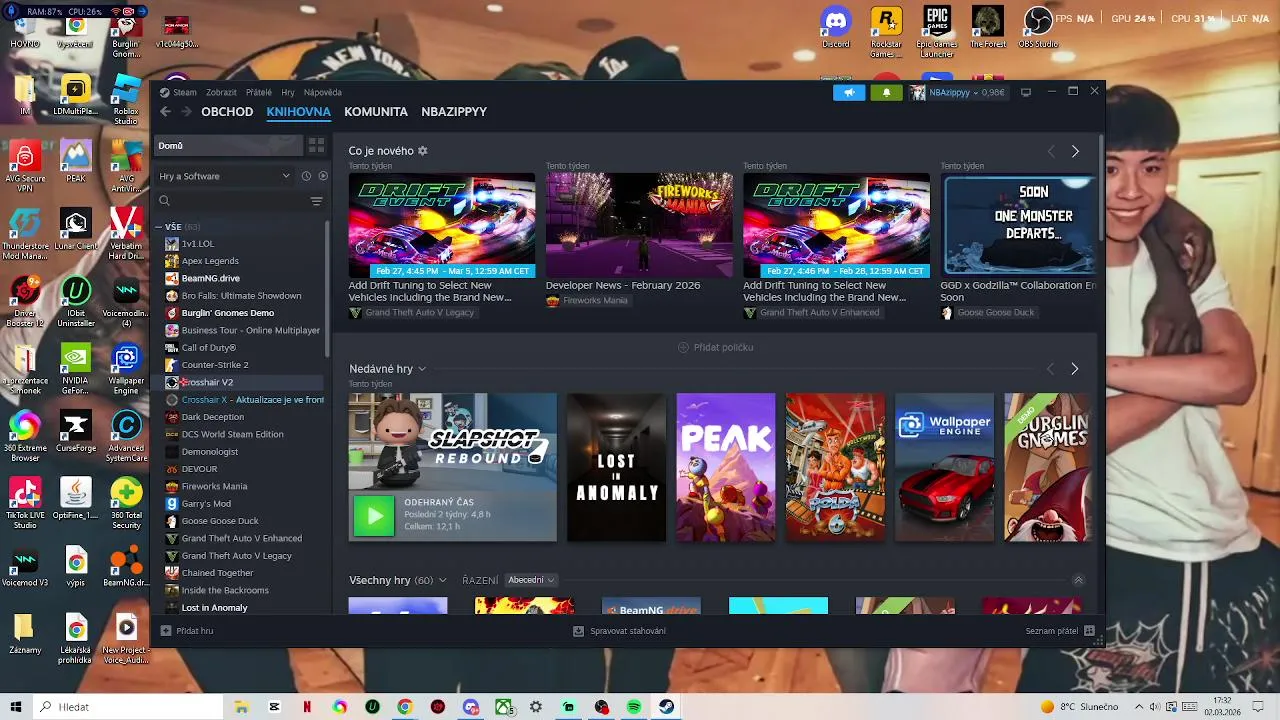
Task: Click the Domů library home button
Action: 228,146
